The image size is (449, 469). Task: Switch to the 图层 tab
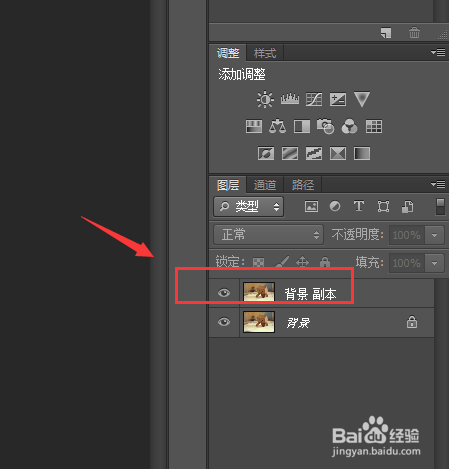tap(228, 185)
